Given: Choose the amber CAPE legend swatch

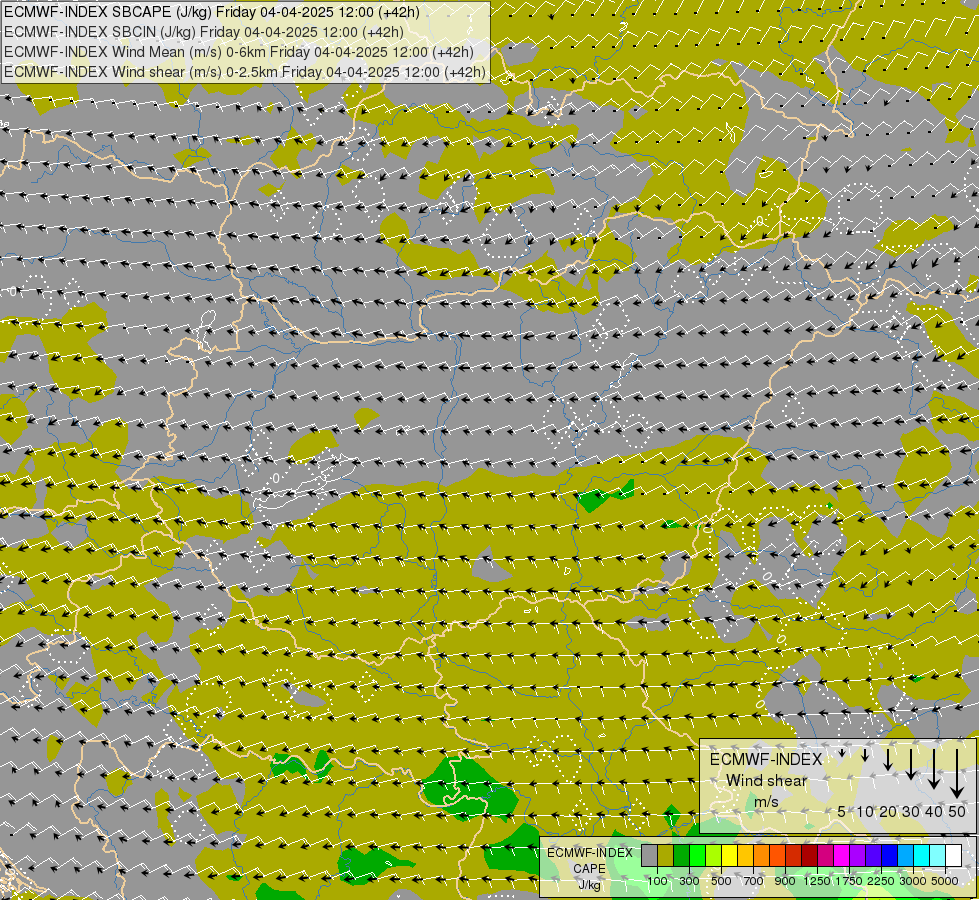Looking at the screenshot, I should point(745,855).
